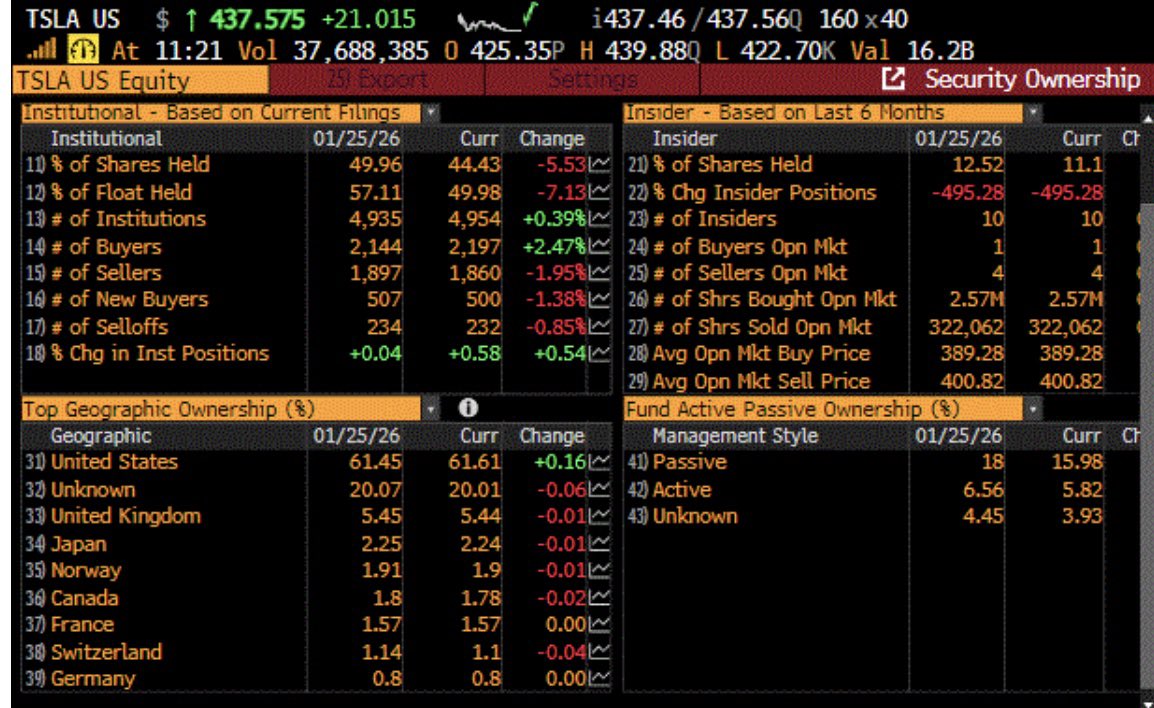Click the Change header in Institutional table
Viewport: 1154px width, 708px height.
(x=551, y=138)
